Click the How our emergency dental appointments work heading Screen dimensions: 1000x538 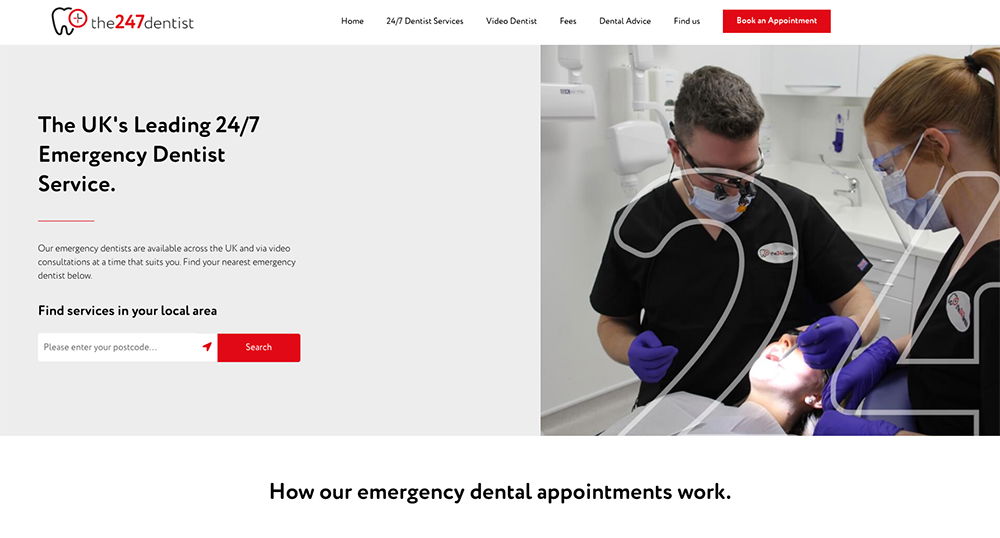pyautogui.click(x=500, y=491)
